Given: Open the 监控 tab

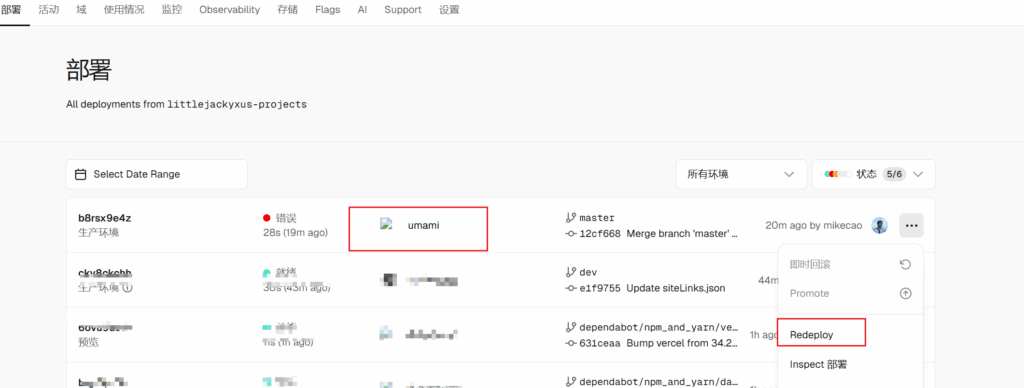Looking at the screenshot, I should (172, 10).
